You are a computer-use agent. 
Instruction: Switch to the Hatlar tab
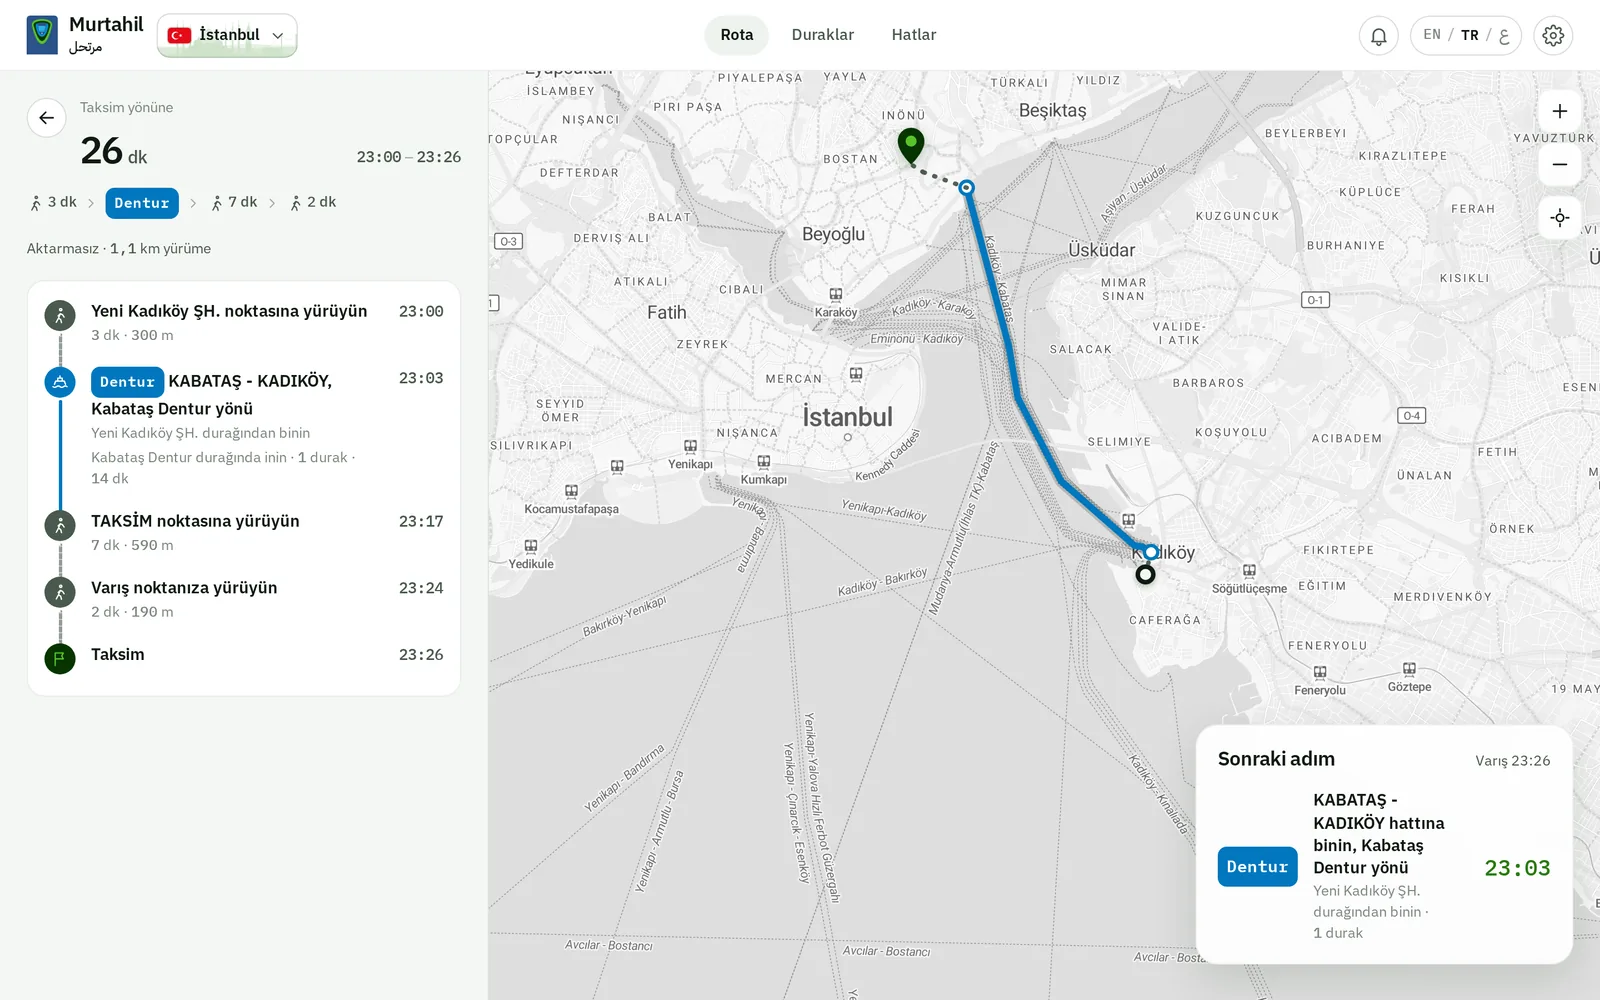point(914,35)
